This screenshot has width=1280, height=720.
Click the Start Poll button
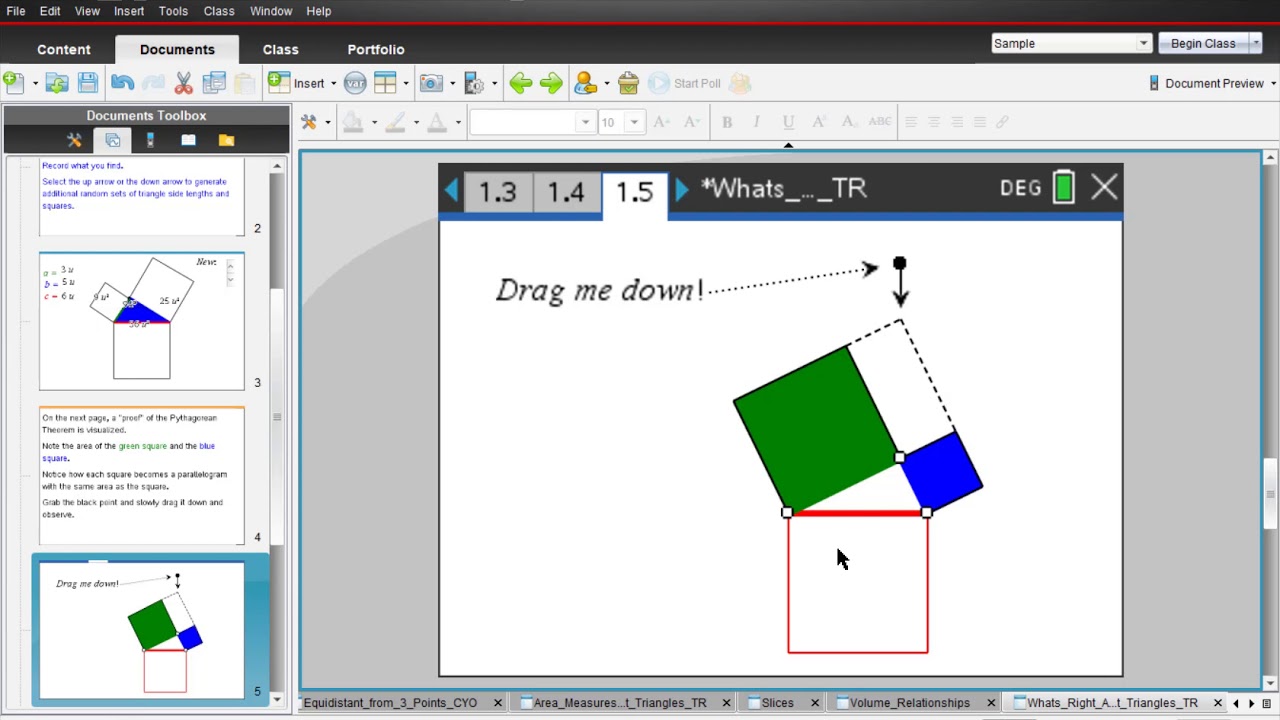[x=686, y=83]
